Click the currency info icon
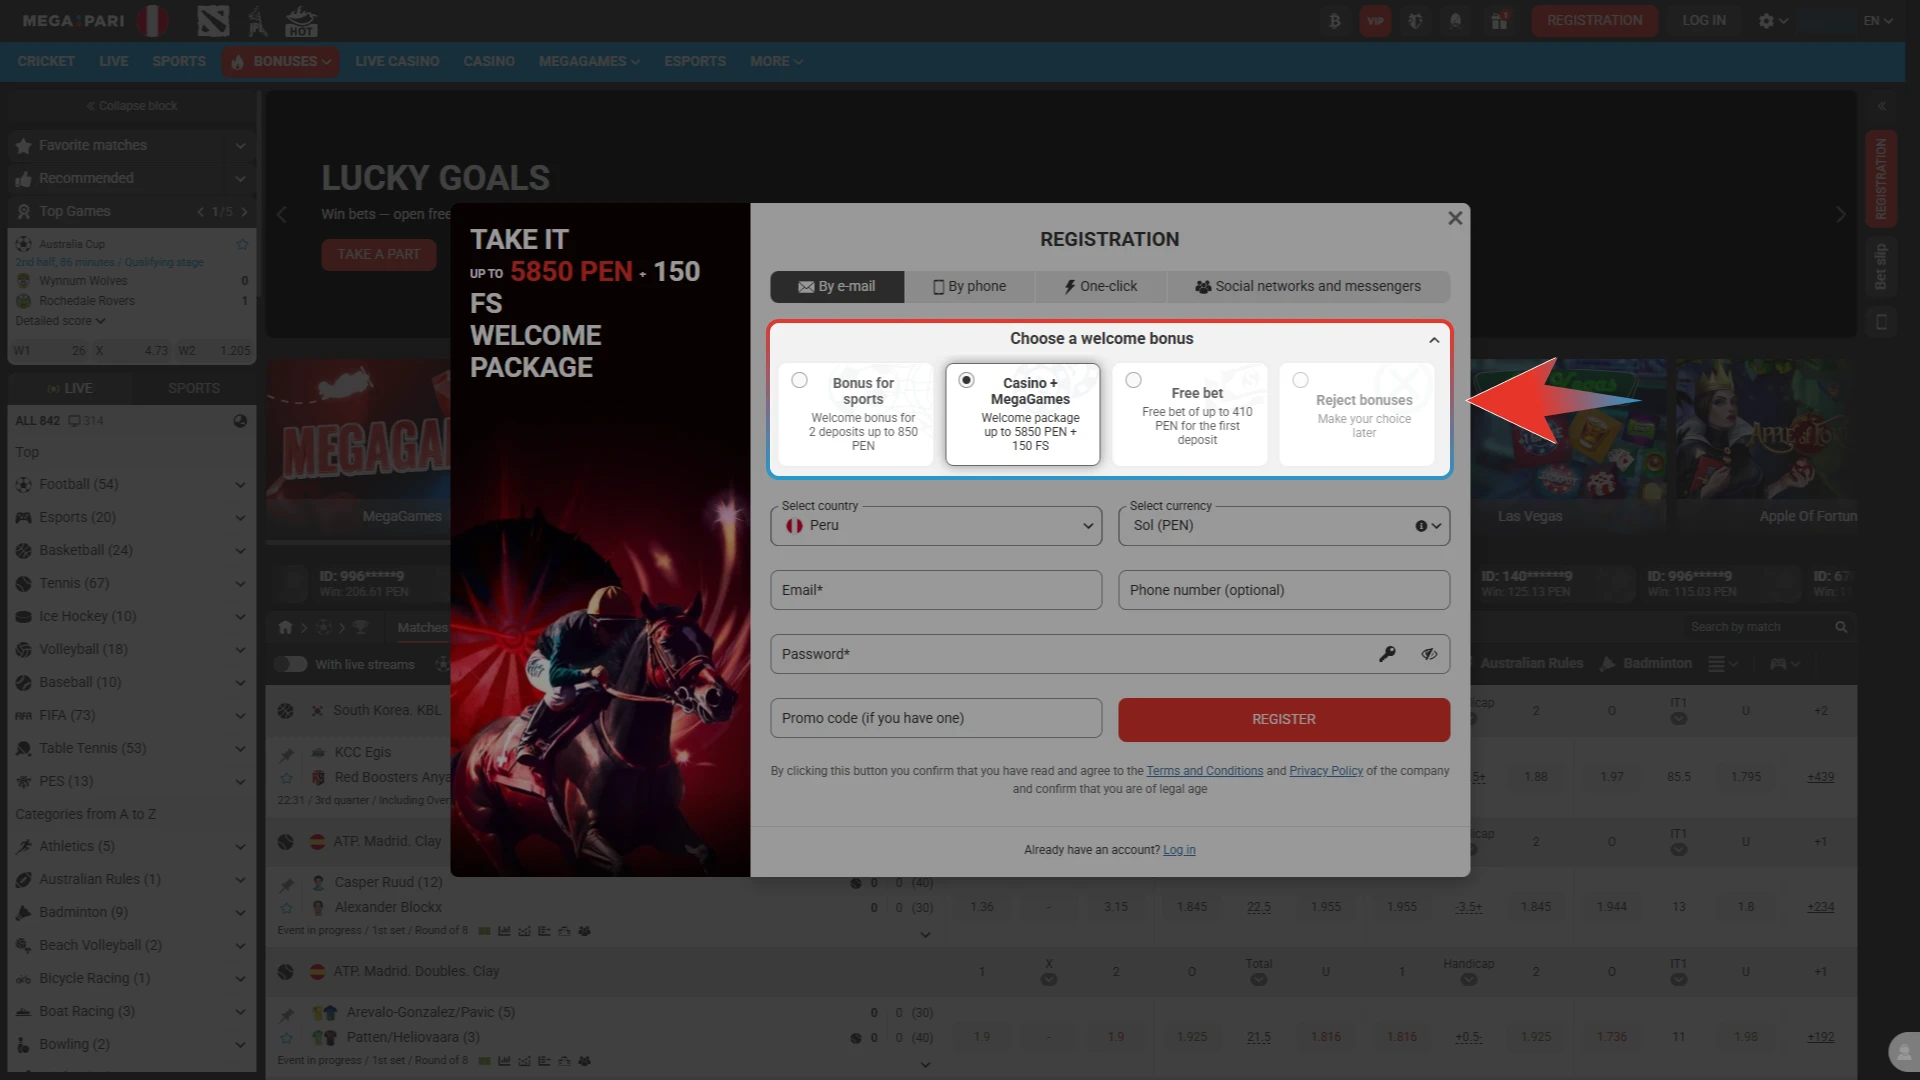The image size is (1920, 1080). tap(1421, 526)
